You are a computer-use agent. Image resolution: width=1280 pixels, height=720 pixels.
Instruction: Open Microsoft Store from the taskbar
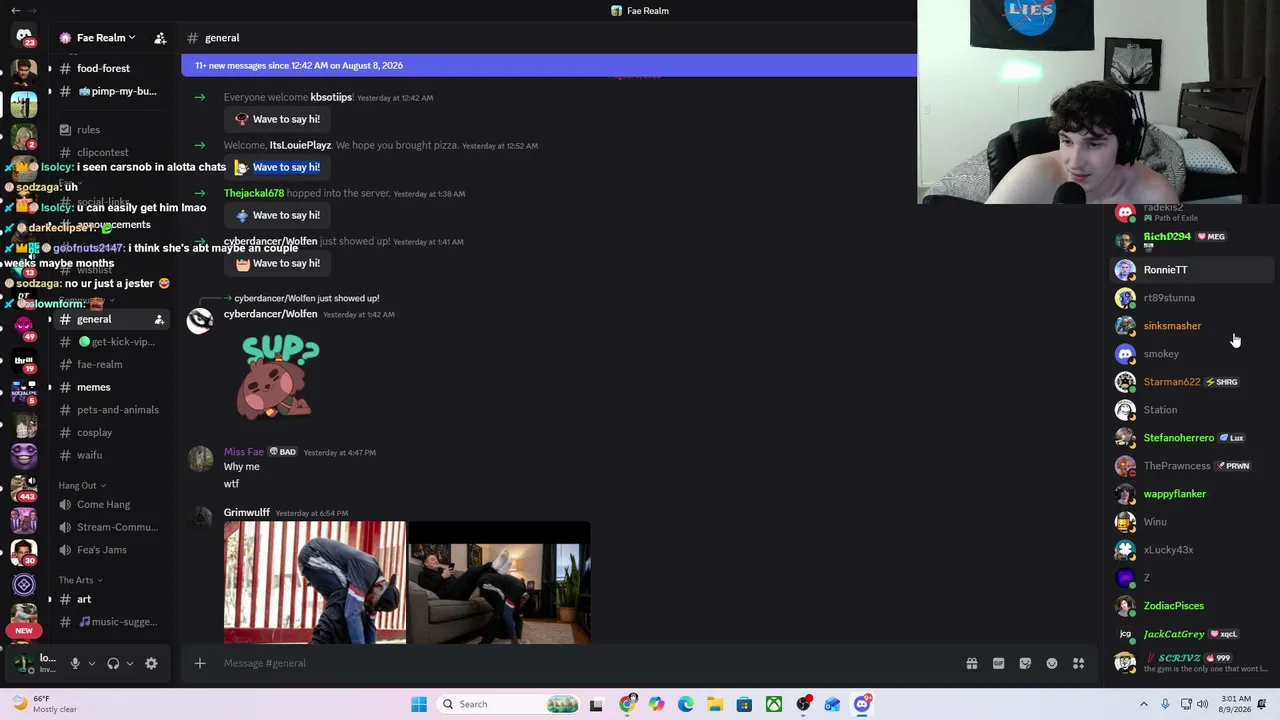(744, 704)
